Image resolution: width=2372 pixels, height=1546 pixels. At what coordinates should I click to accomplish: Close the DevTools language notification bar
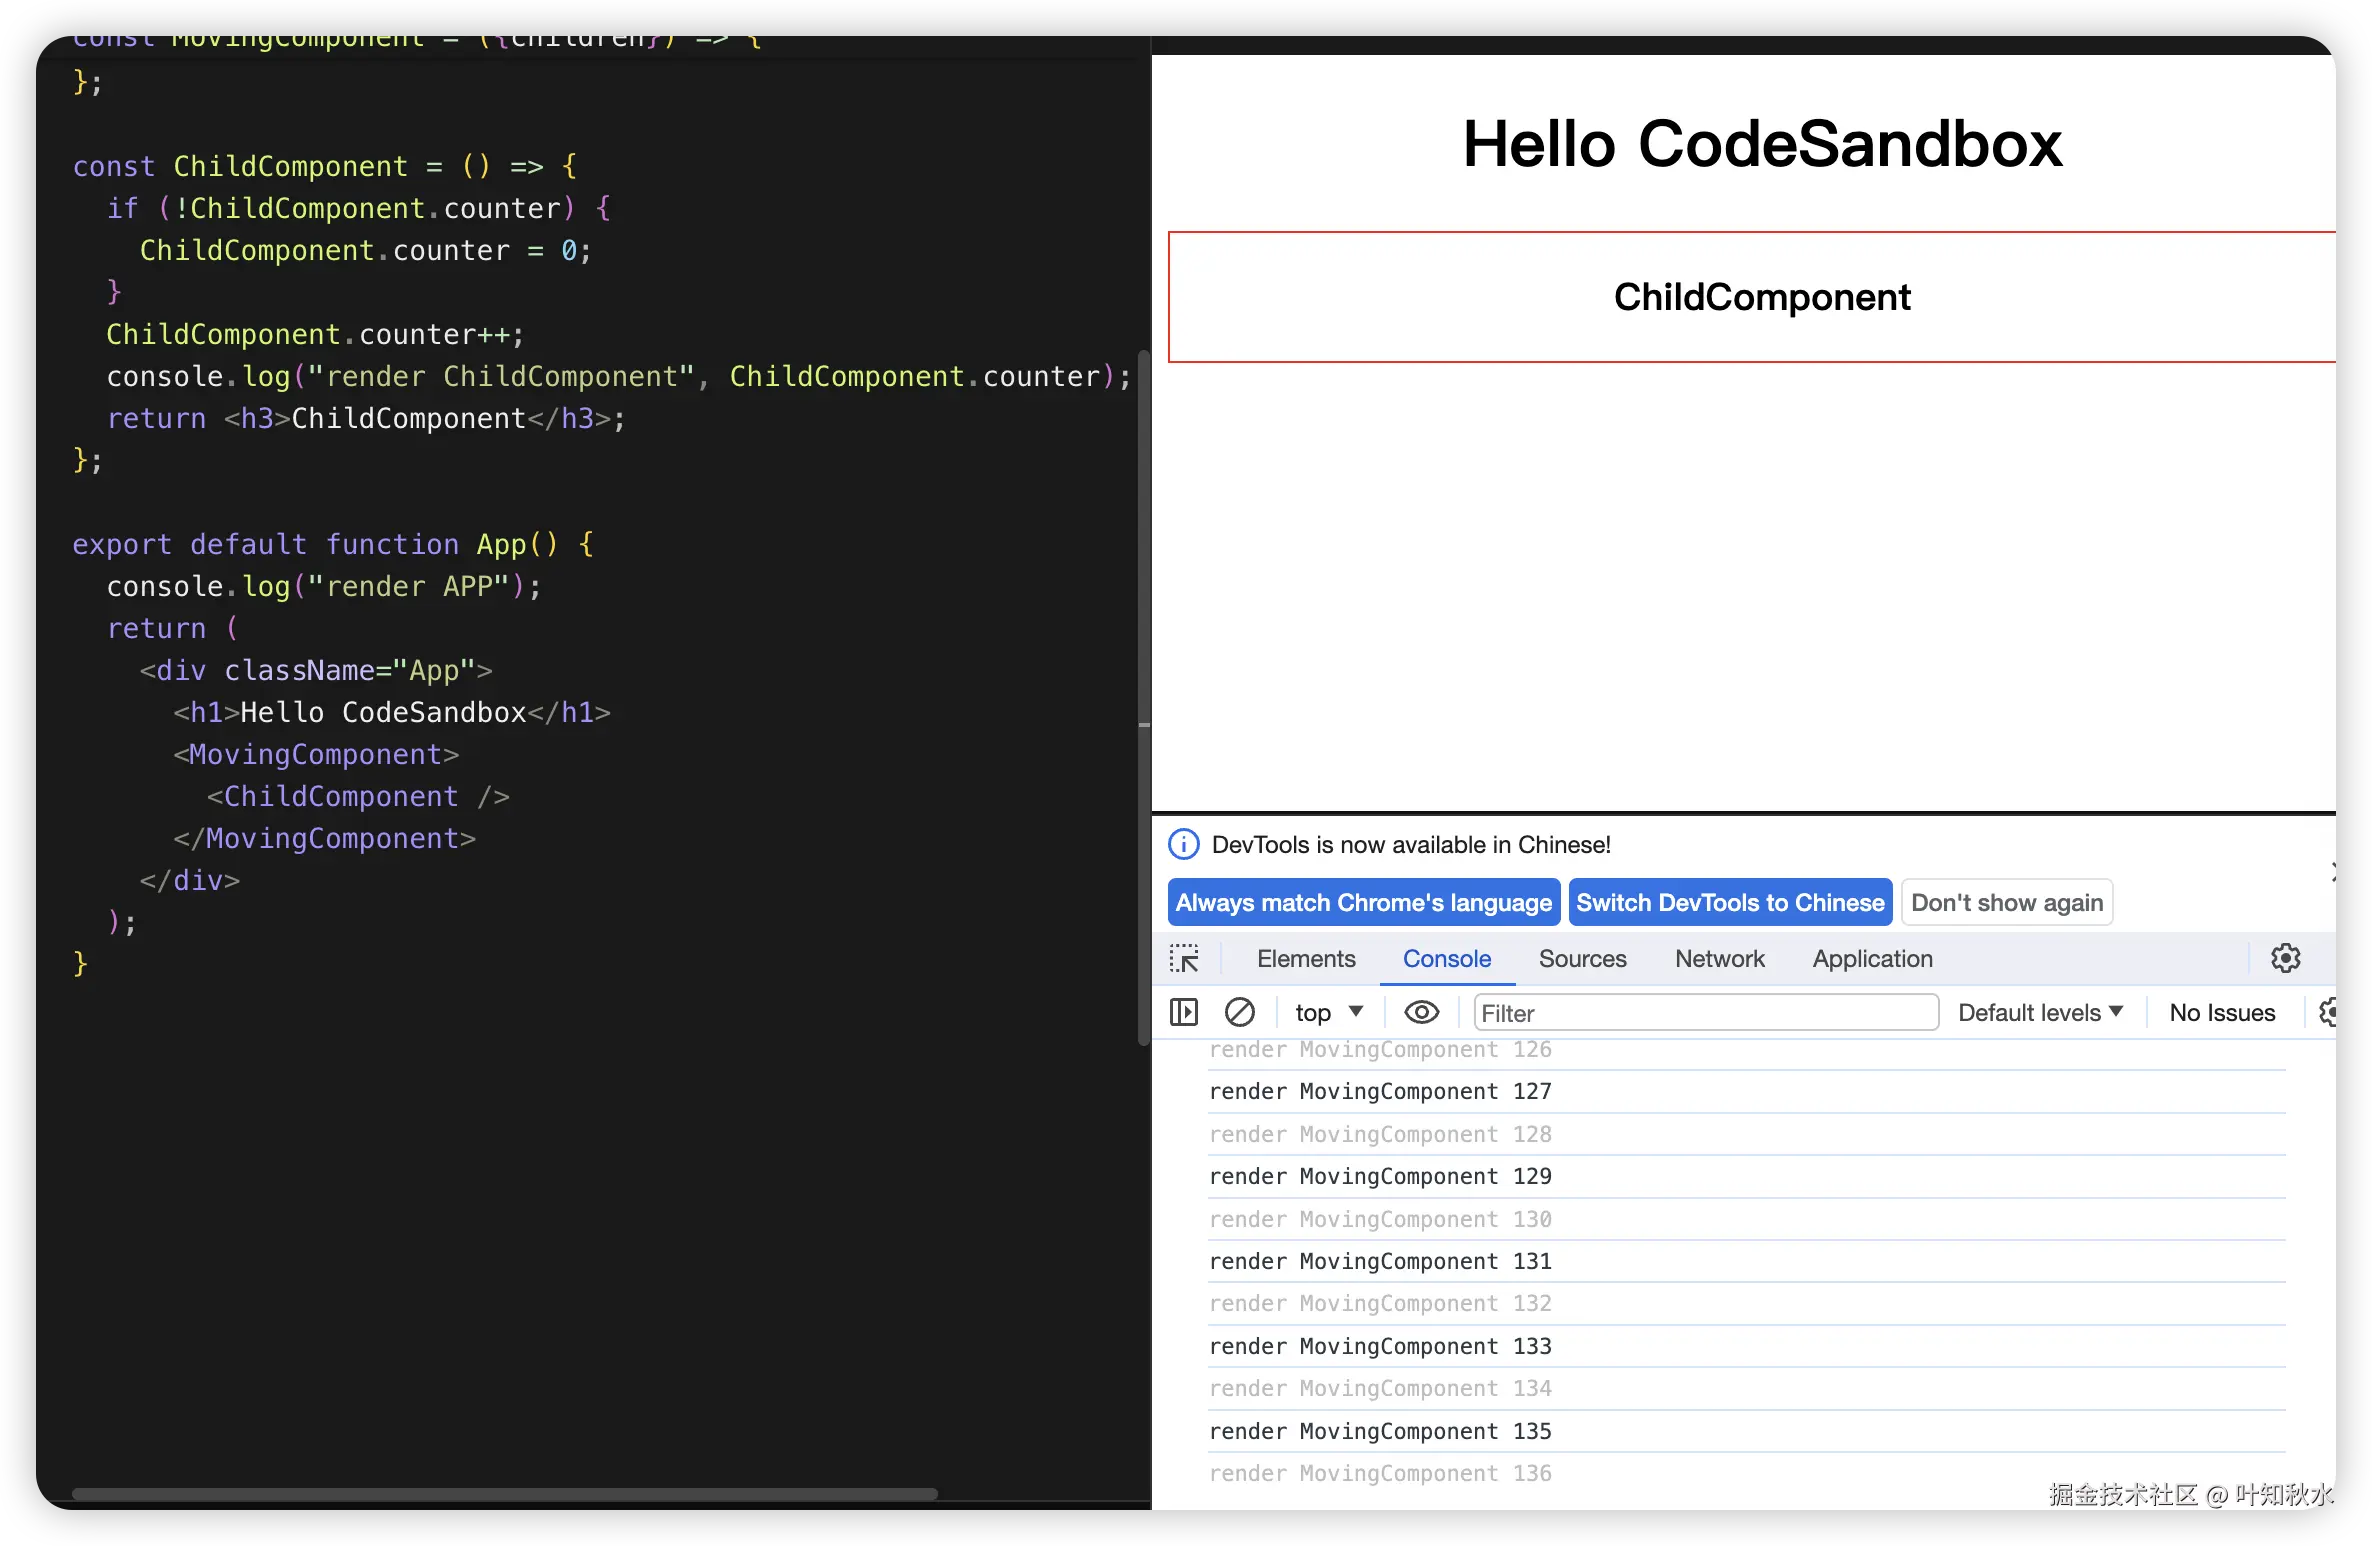click(x=2333, y=872)
